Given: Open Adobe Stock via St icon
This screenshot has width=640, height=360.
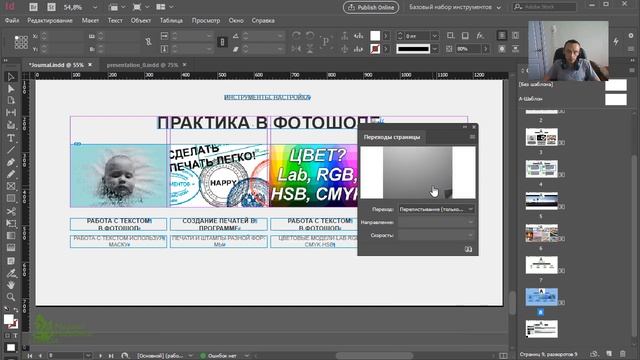Looking at the screenshot, I should [x=51, y=7].
